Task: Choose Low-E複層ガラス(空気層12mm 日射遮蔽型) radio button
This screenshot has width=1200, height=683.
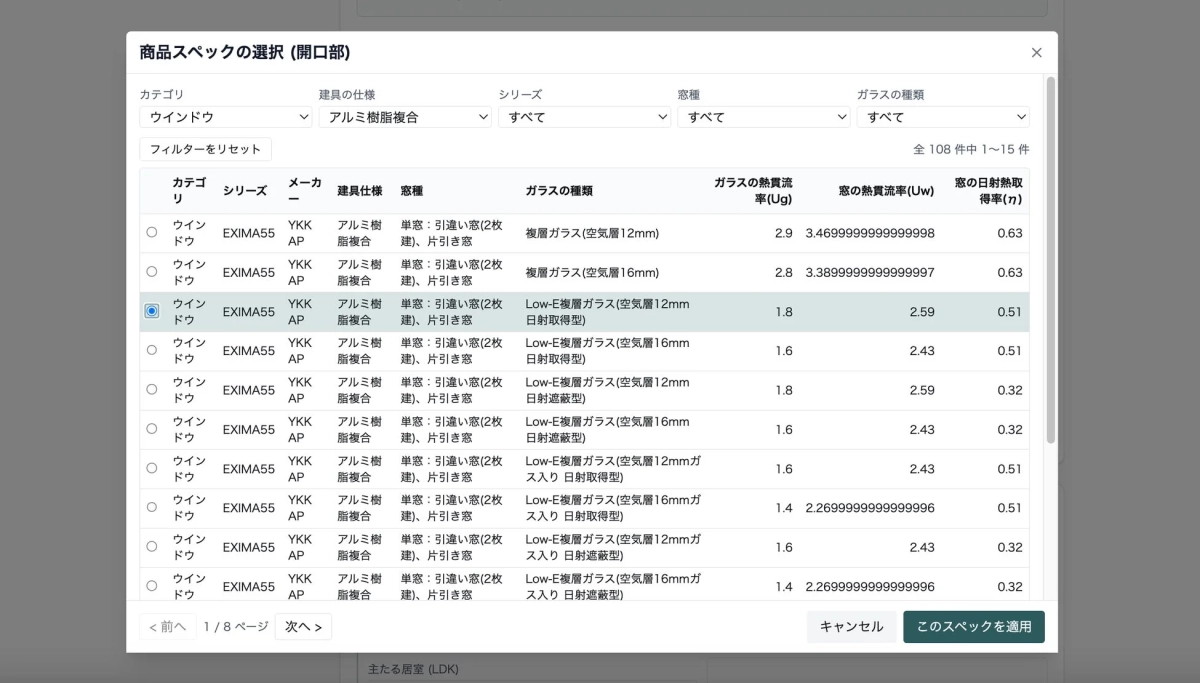Action: click(x=152, y=389)
